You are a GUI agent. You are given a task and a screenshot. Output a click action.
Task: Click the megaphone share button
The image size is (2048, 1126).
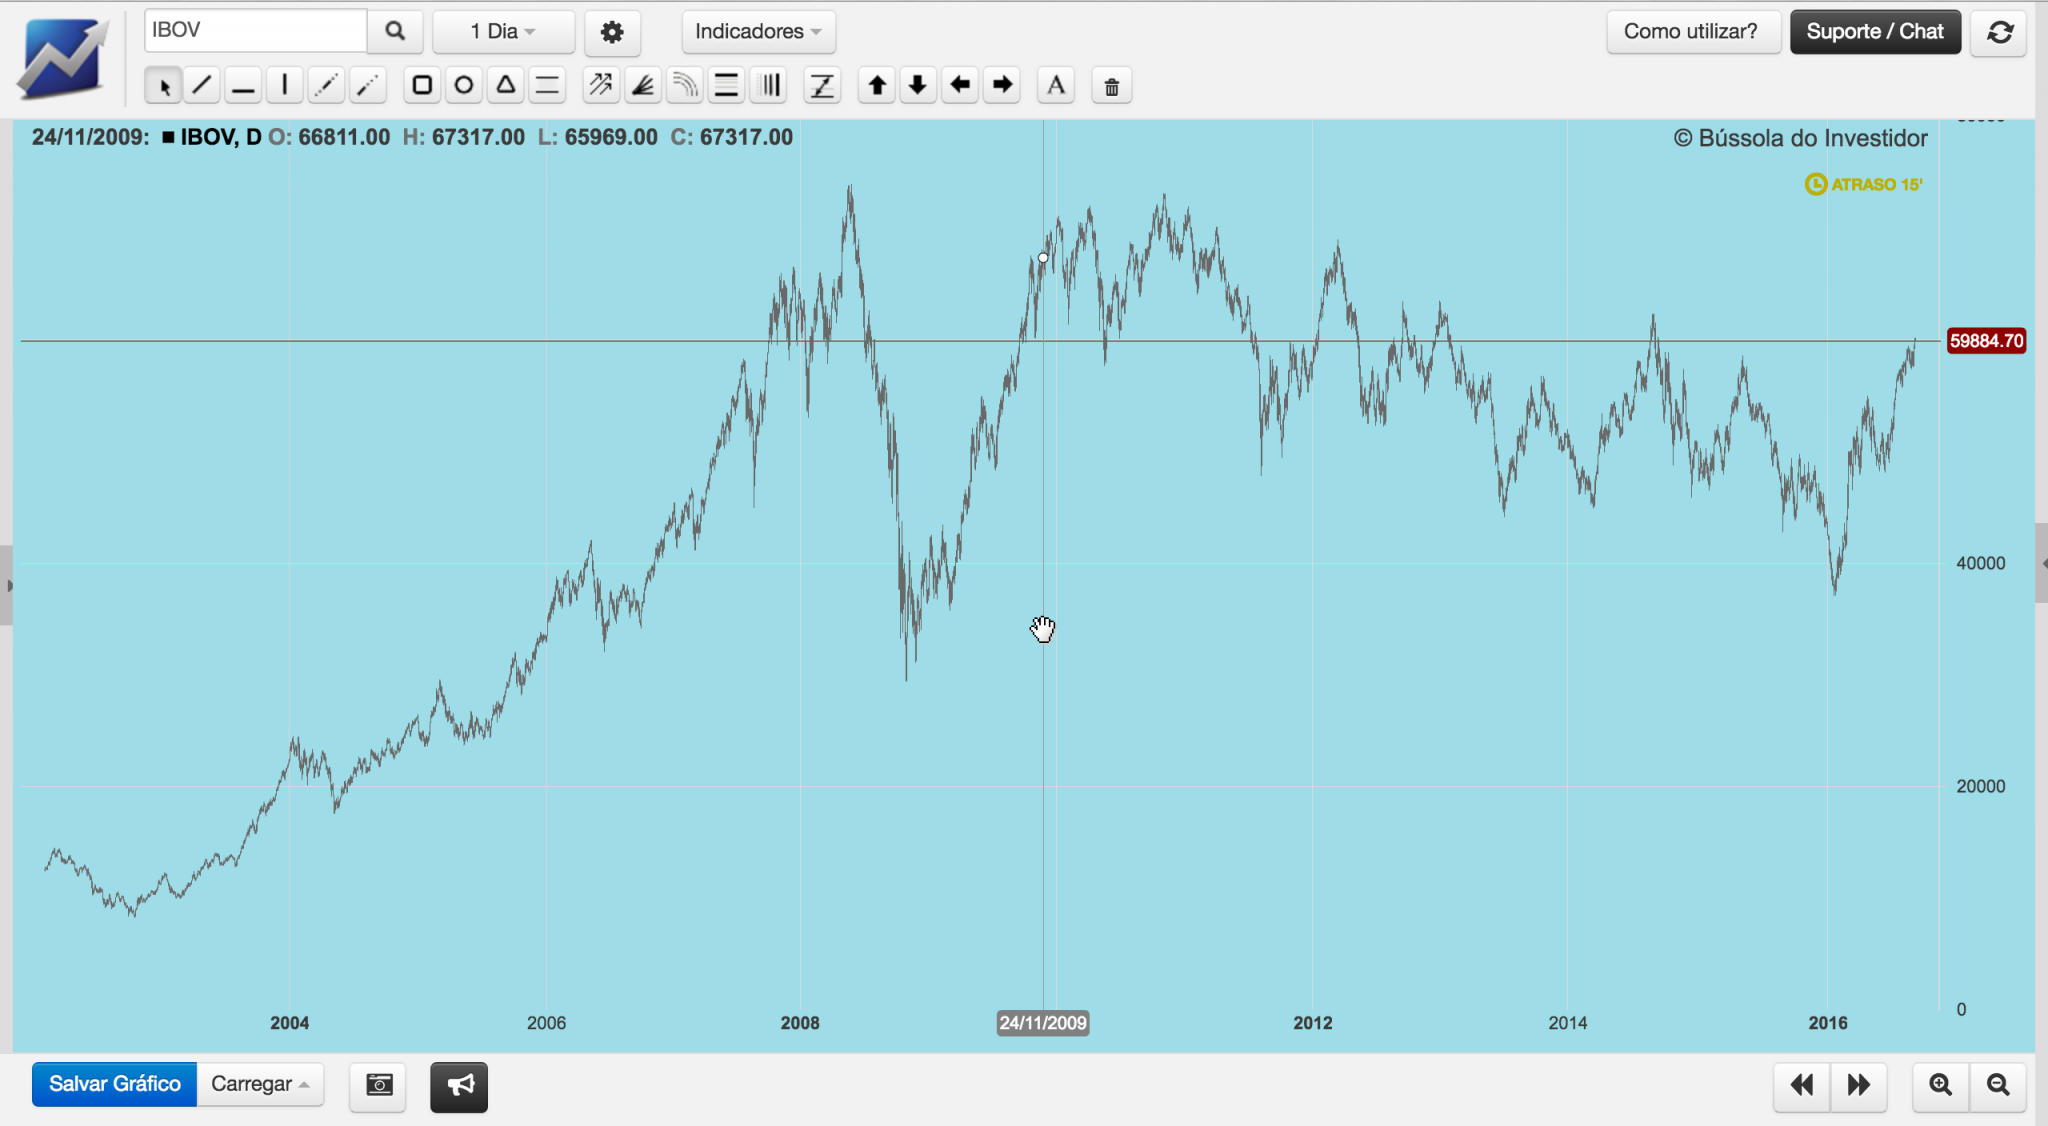(459, 1086)
